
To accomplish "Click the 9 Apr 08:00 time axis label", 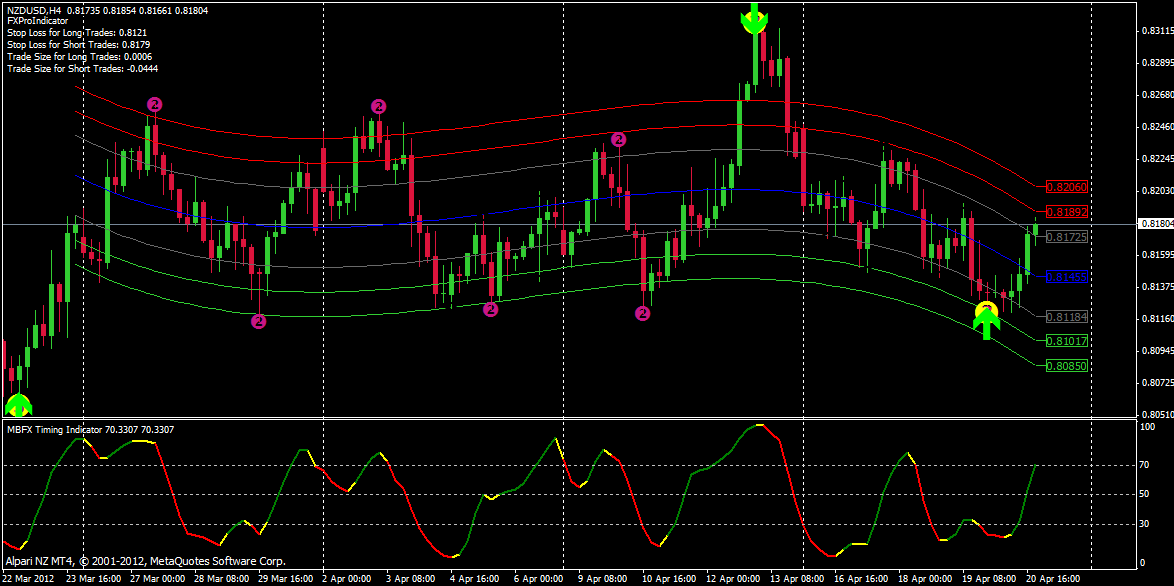I will (605, 579).
